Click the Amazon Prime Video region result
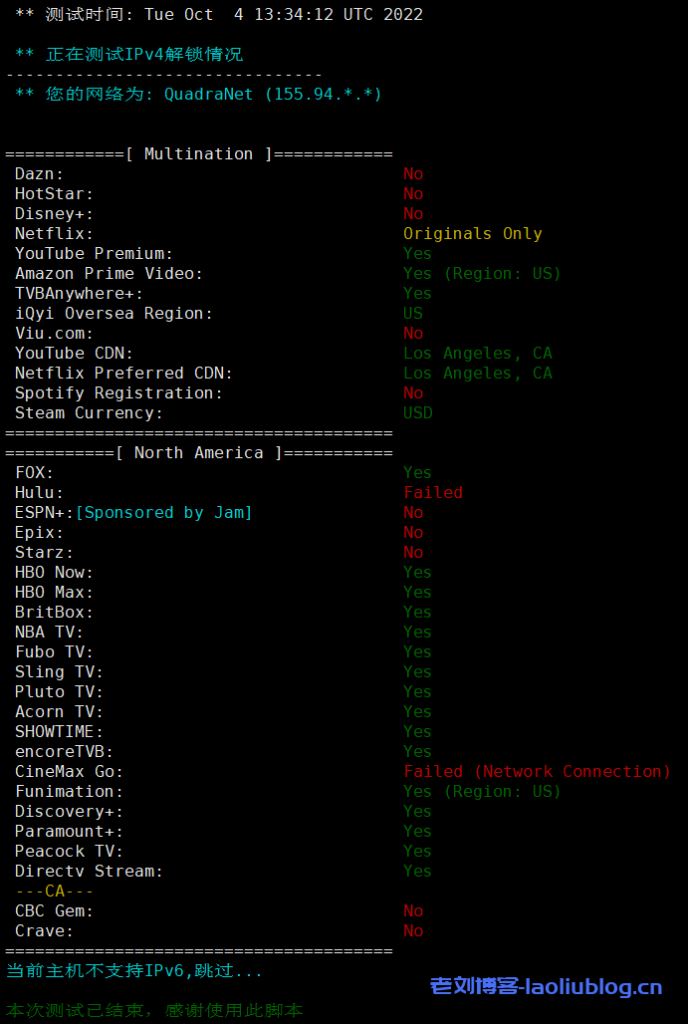Screen dimensions: 688x1024 [482, 274]
